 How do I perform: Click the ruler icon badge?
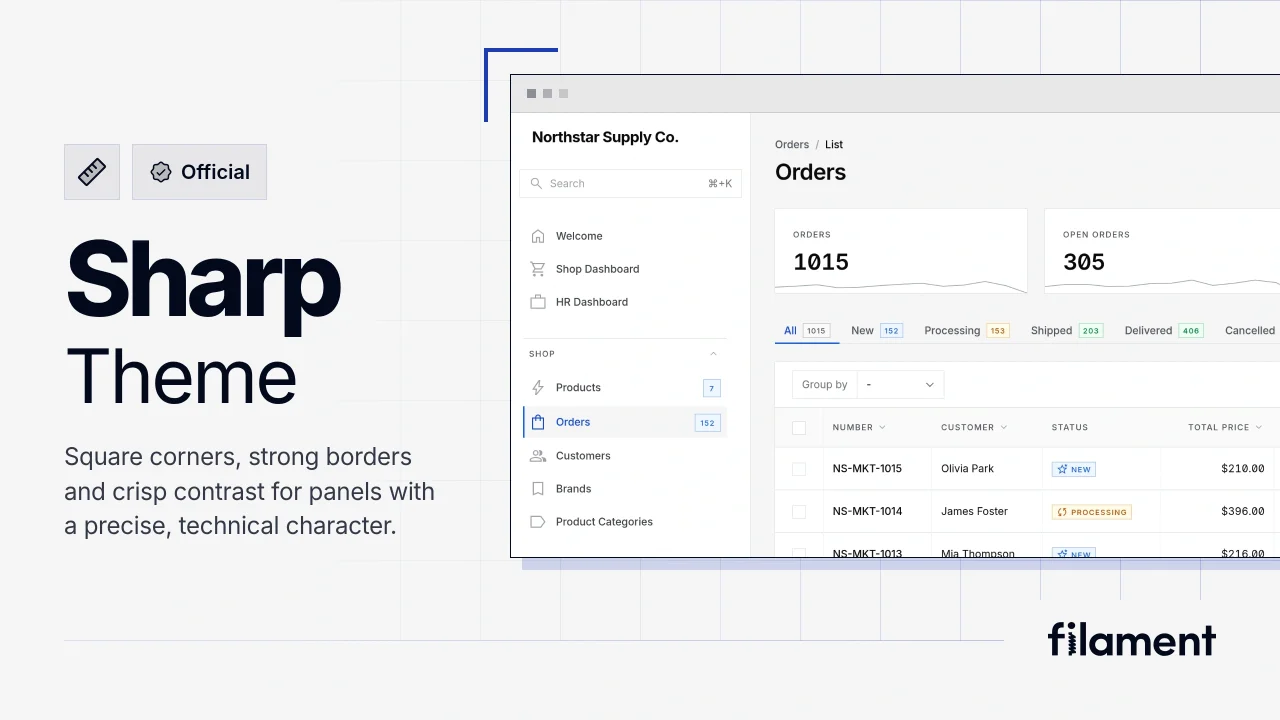[92, 172]
